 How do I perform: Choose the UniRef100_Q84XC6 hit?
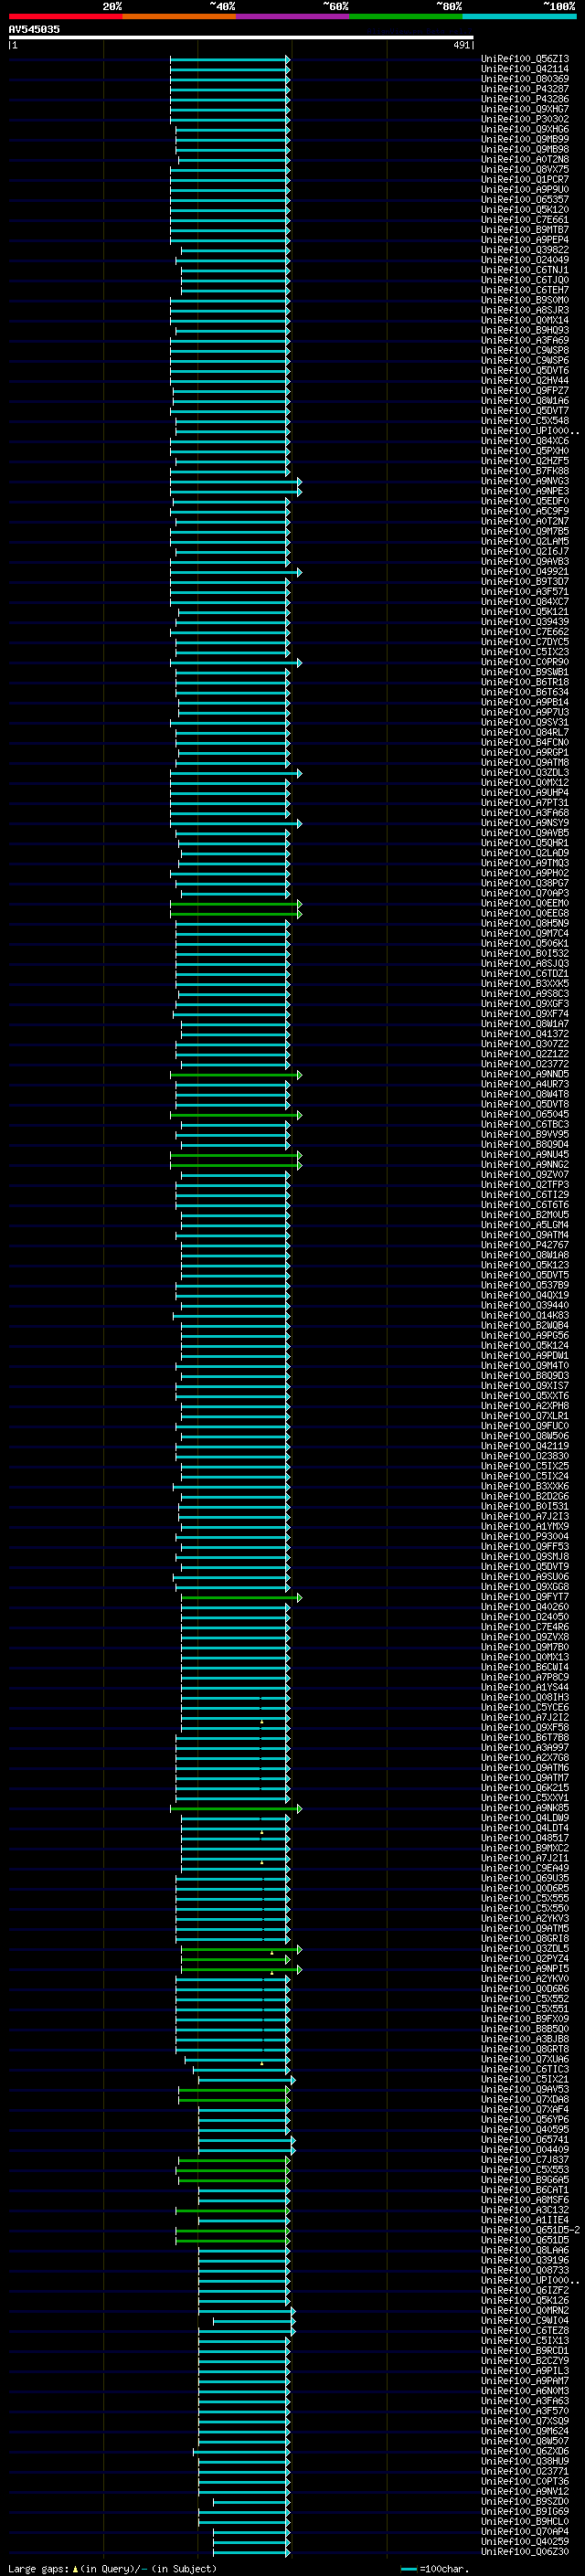pos(525,441)
